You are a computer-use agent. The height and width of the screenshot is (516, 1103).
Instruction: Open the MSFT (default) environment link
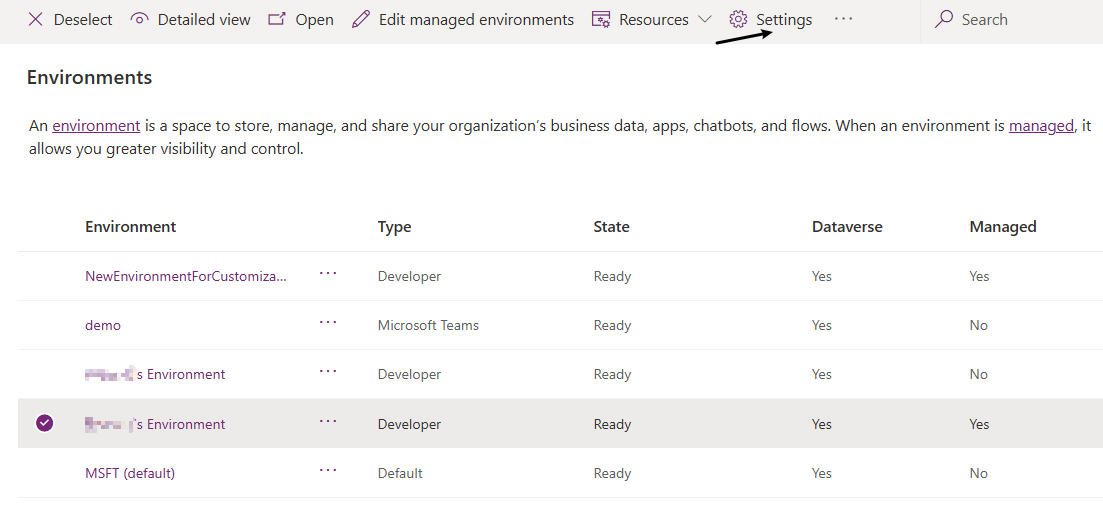(x=130, y=473)
